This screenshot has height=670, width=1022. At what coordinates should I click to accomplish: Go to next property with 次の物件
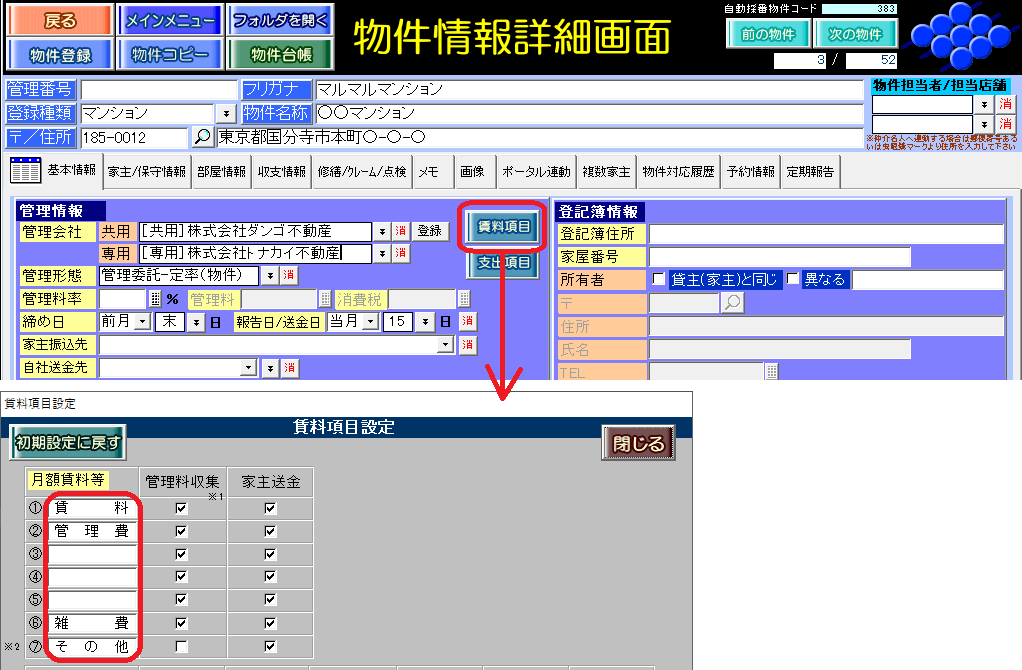point(855,34)
